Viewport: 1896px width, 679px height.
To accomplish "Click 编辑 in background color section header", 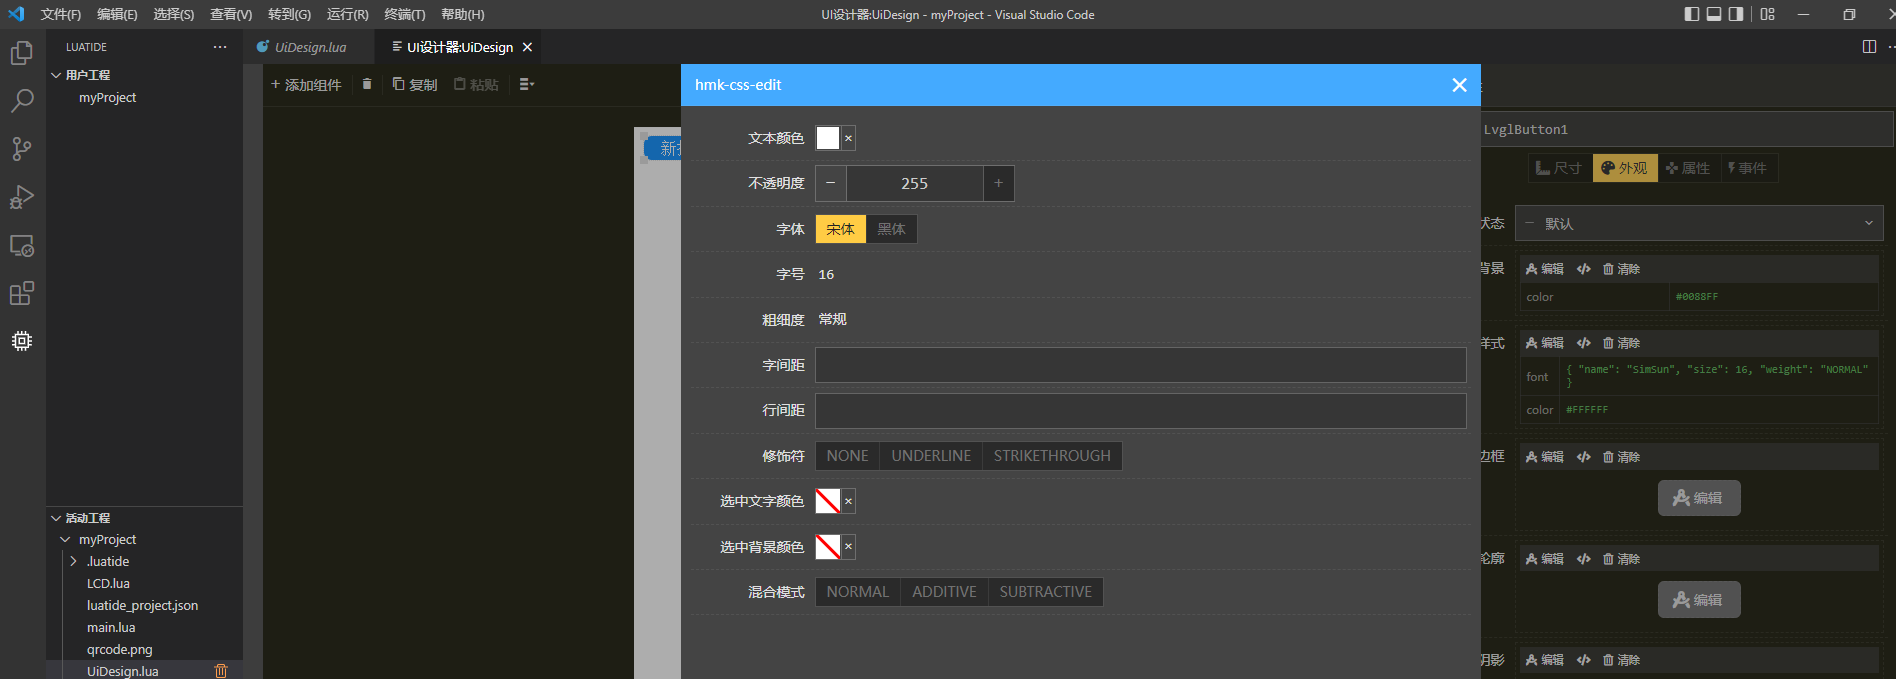I will click(1545, 269).
